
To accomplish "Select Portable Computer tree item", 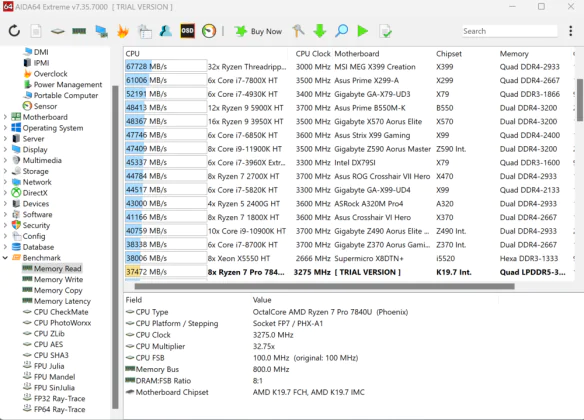I will pos(66,95).
